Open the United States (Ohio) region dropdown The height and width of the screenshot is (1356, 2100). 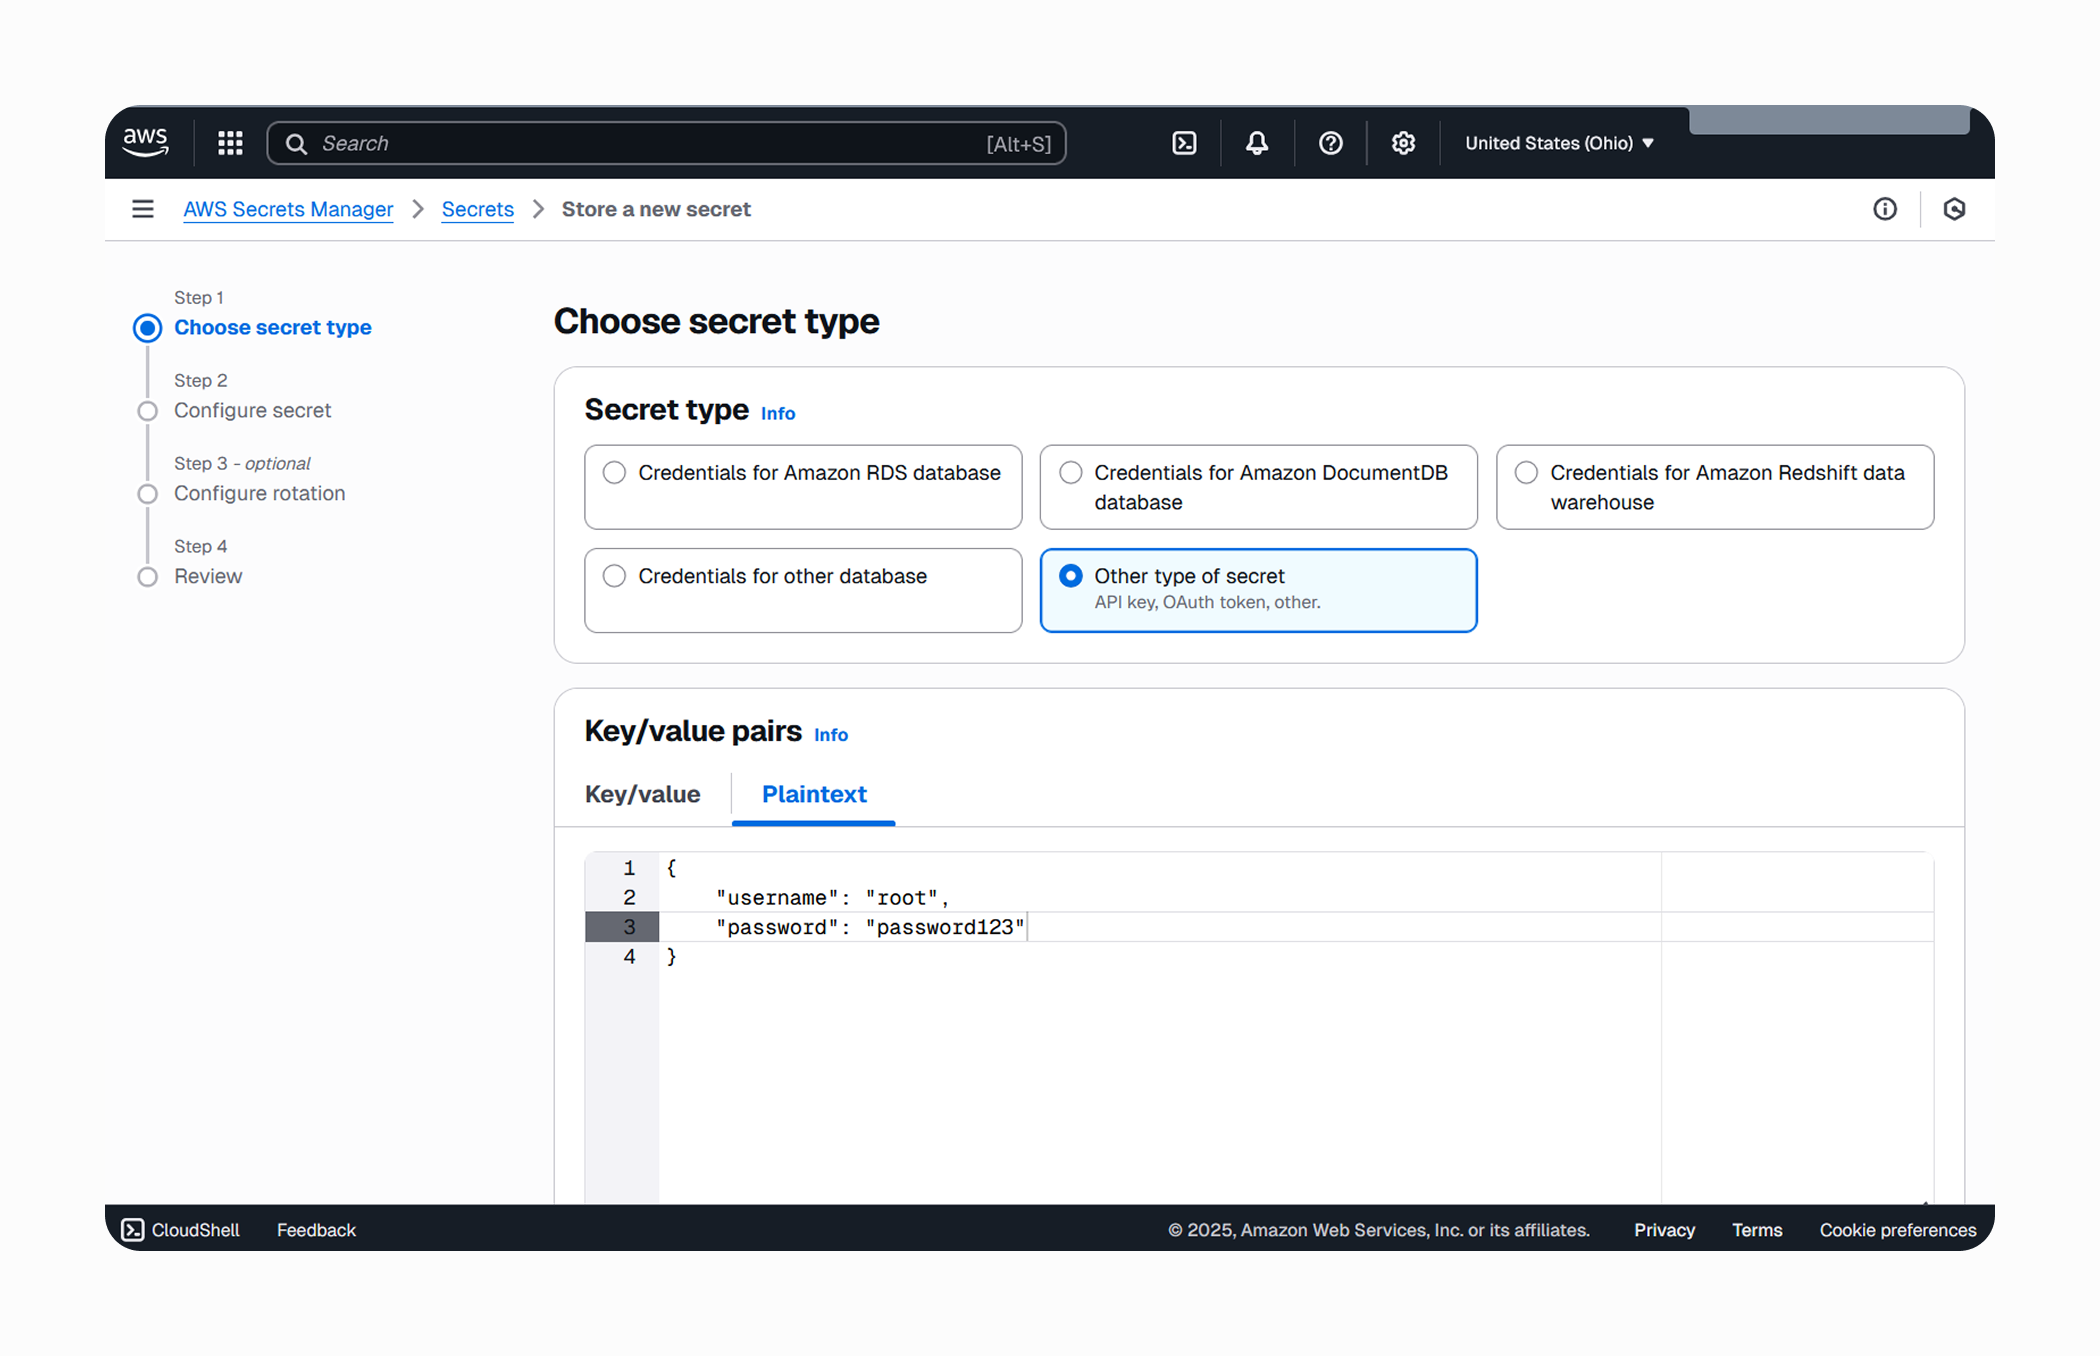tap(1559, 143)
